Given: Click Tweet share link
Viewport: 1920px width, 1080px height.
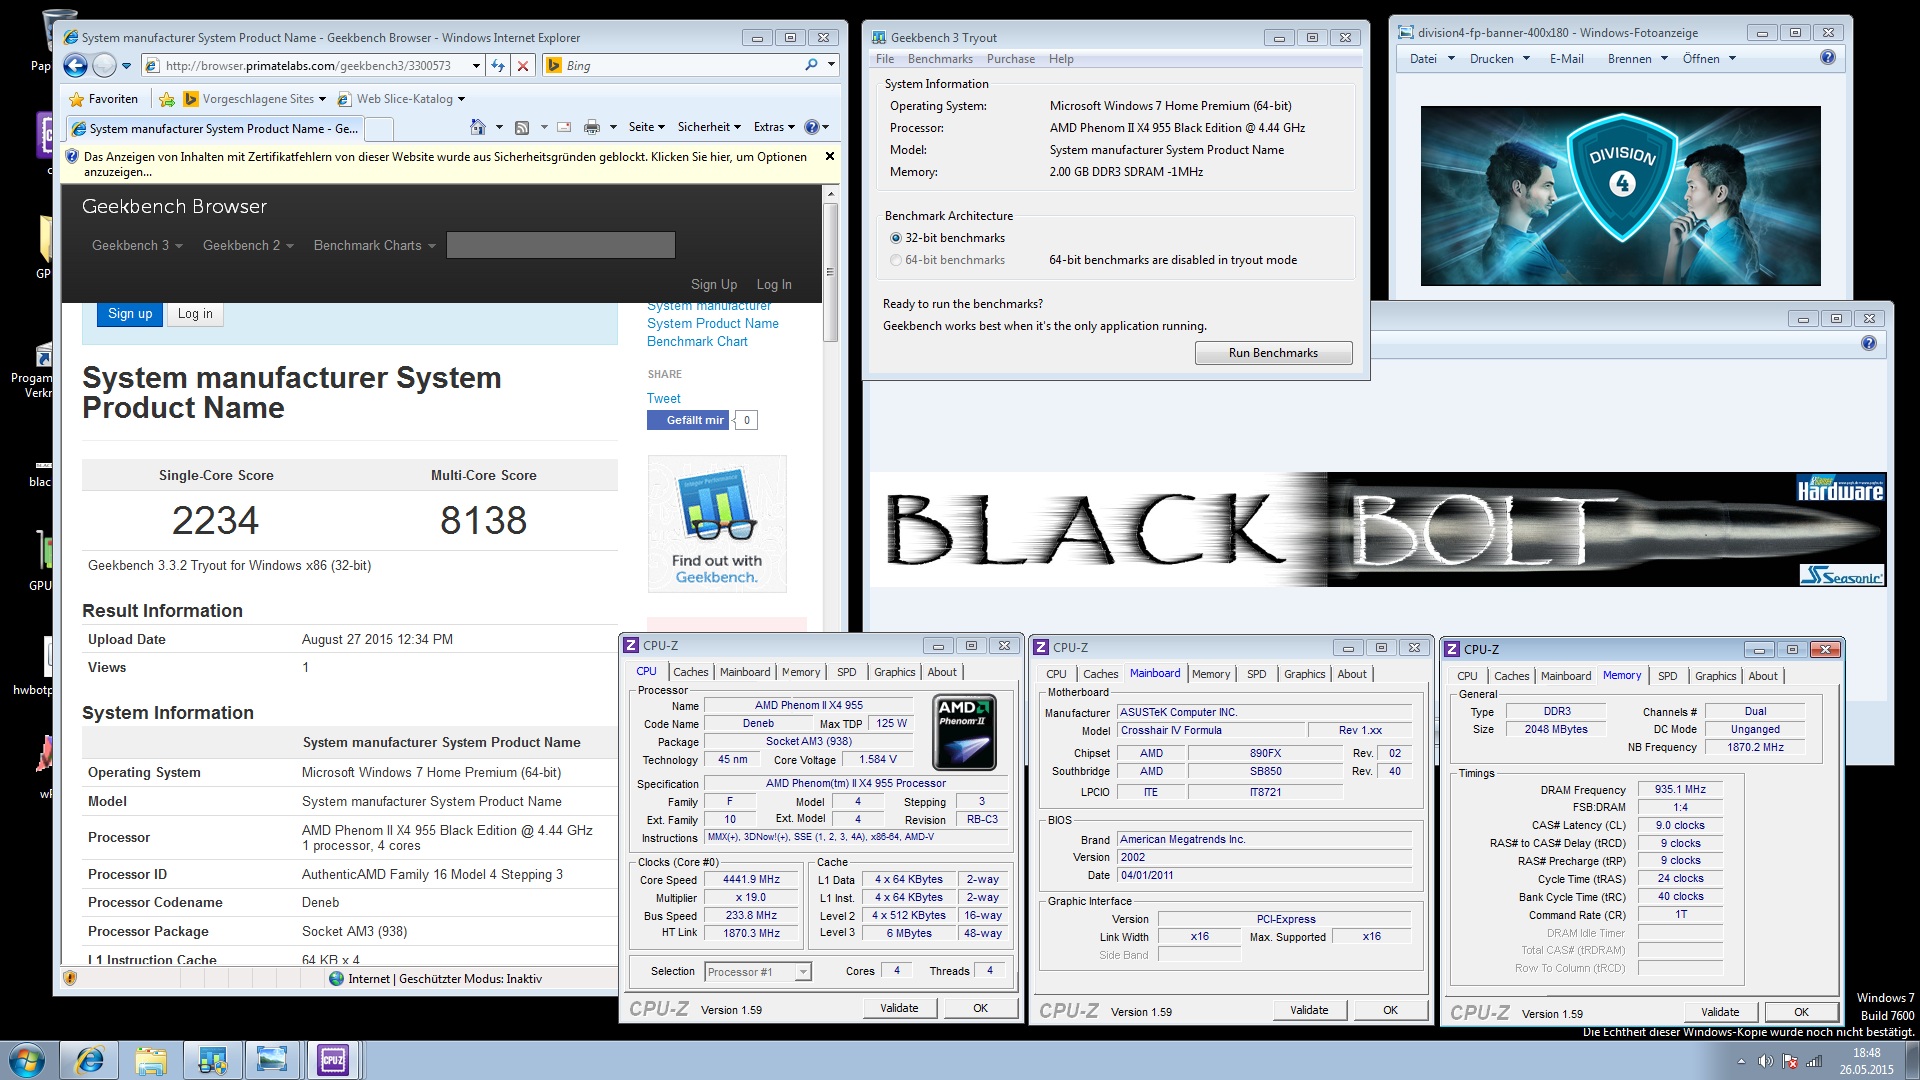Looking at the screenshot, I should tap(663, 398).
